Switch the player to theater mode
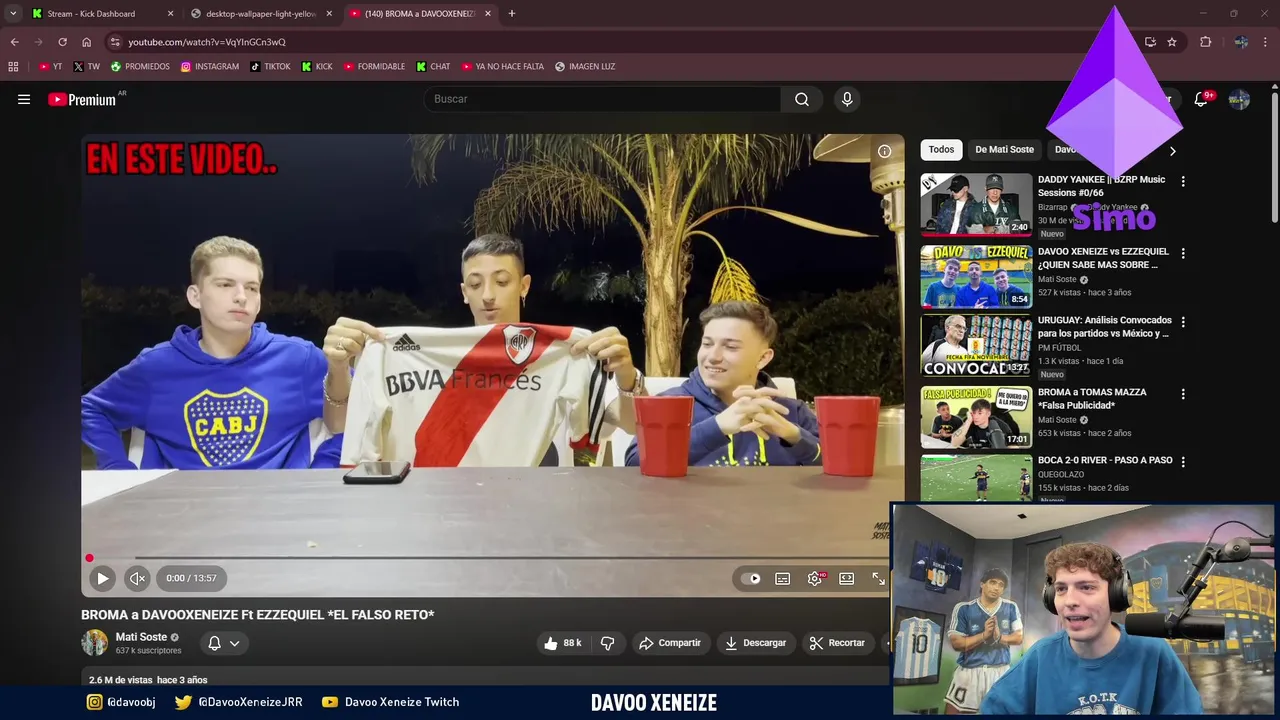Viewport: 1280px width, 720px height. [847, 578]
